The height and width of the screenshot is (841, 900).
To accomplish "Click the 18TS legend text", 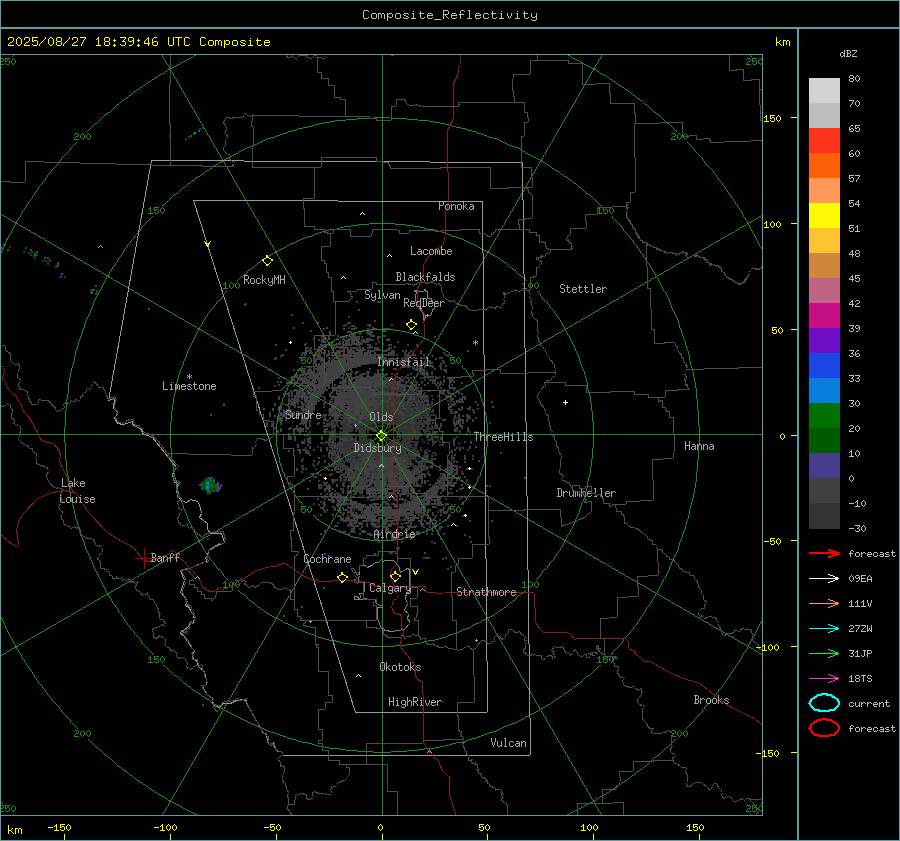I will point(860,679).
